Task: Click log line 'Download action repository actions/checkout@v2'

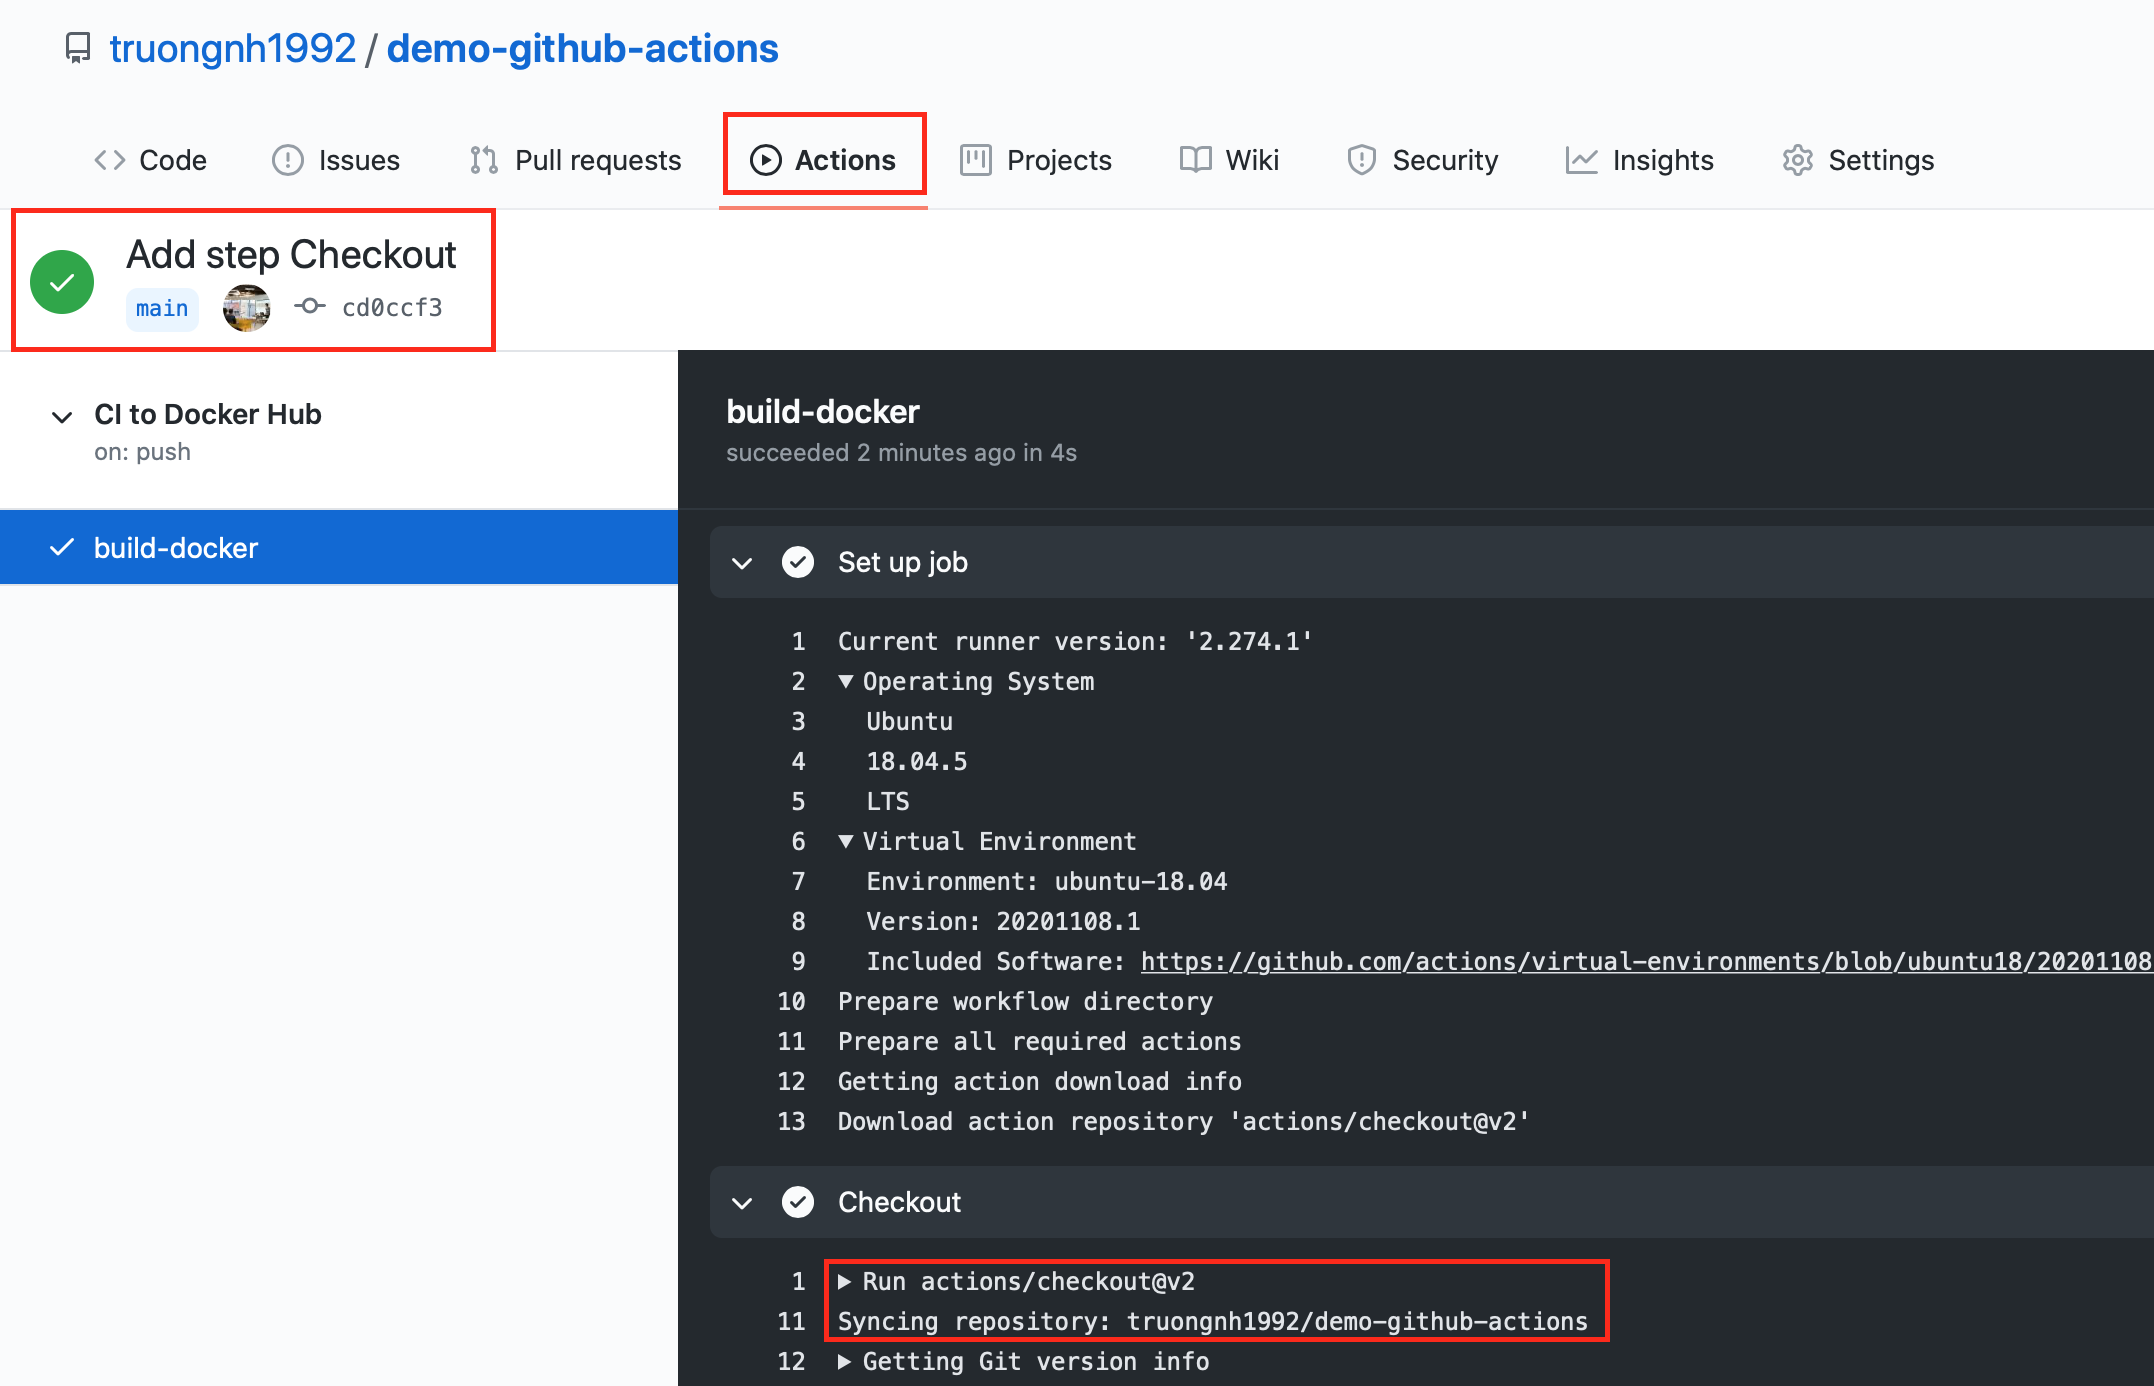Action: point(1184,1121)
